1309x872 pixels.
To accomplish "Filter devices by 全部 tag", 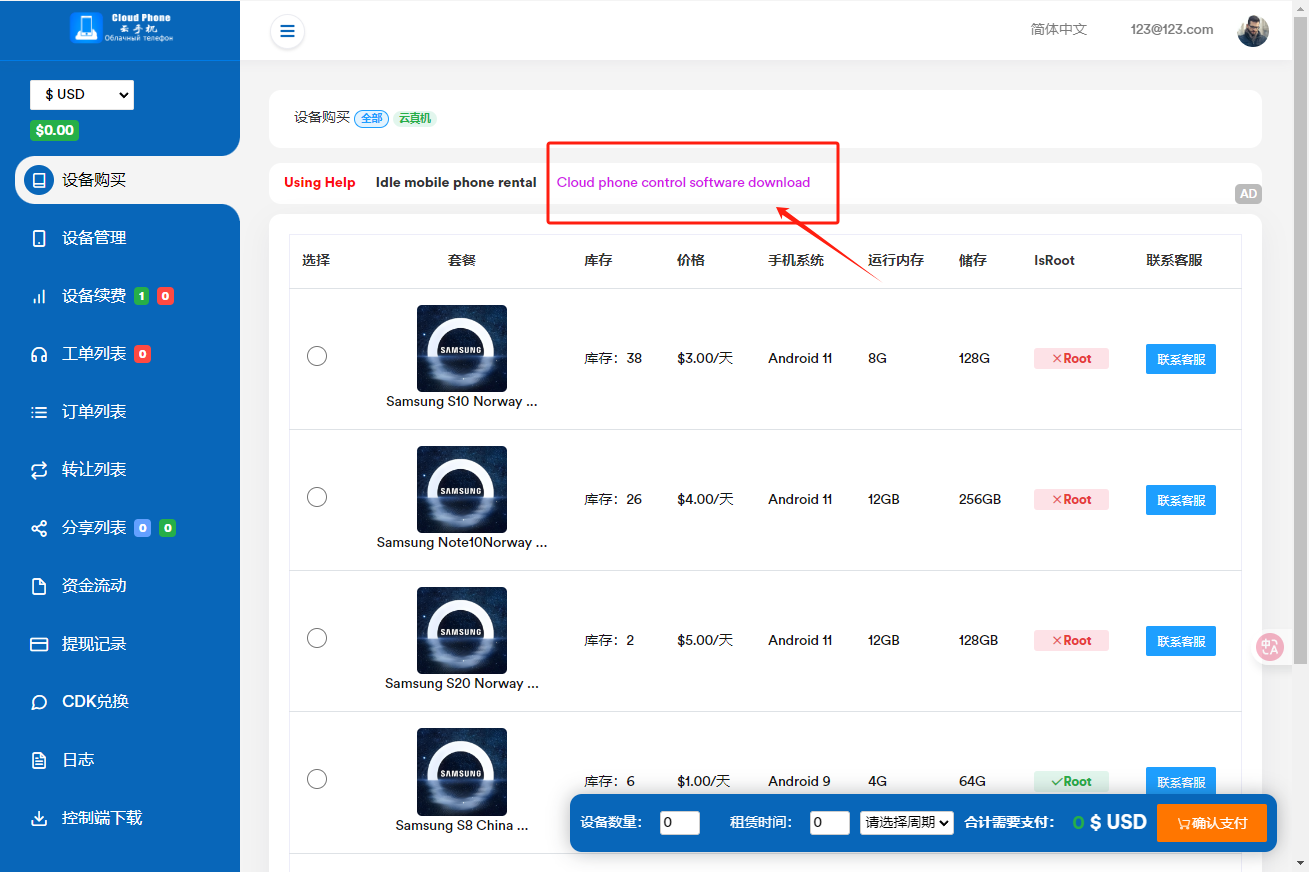I will click(371, 118).
